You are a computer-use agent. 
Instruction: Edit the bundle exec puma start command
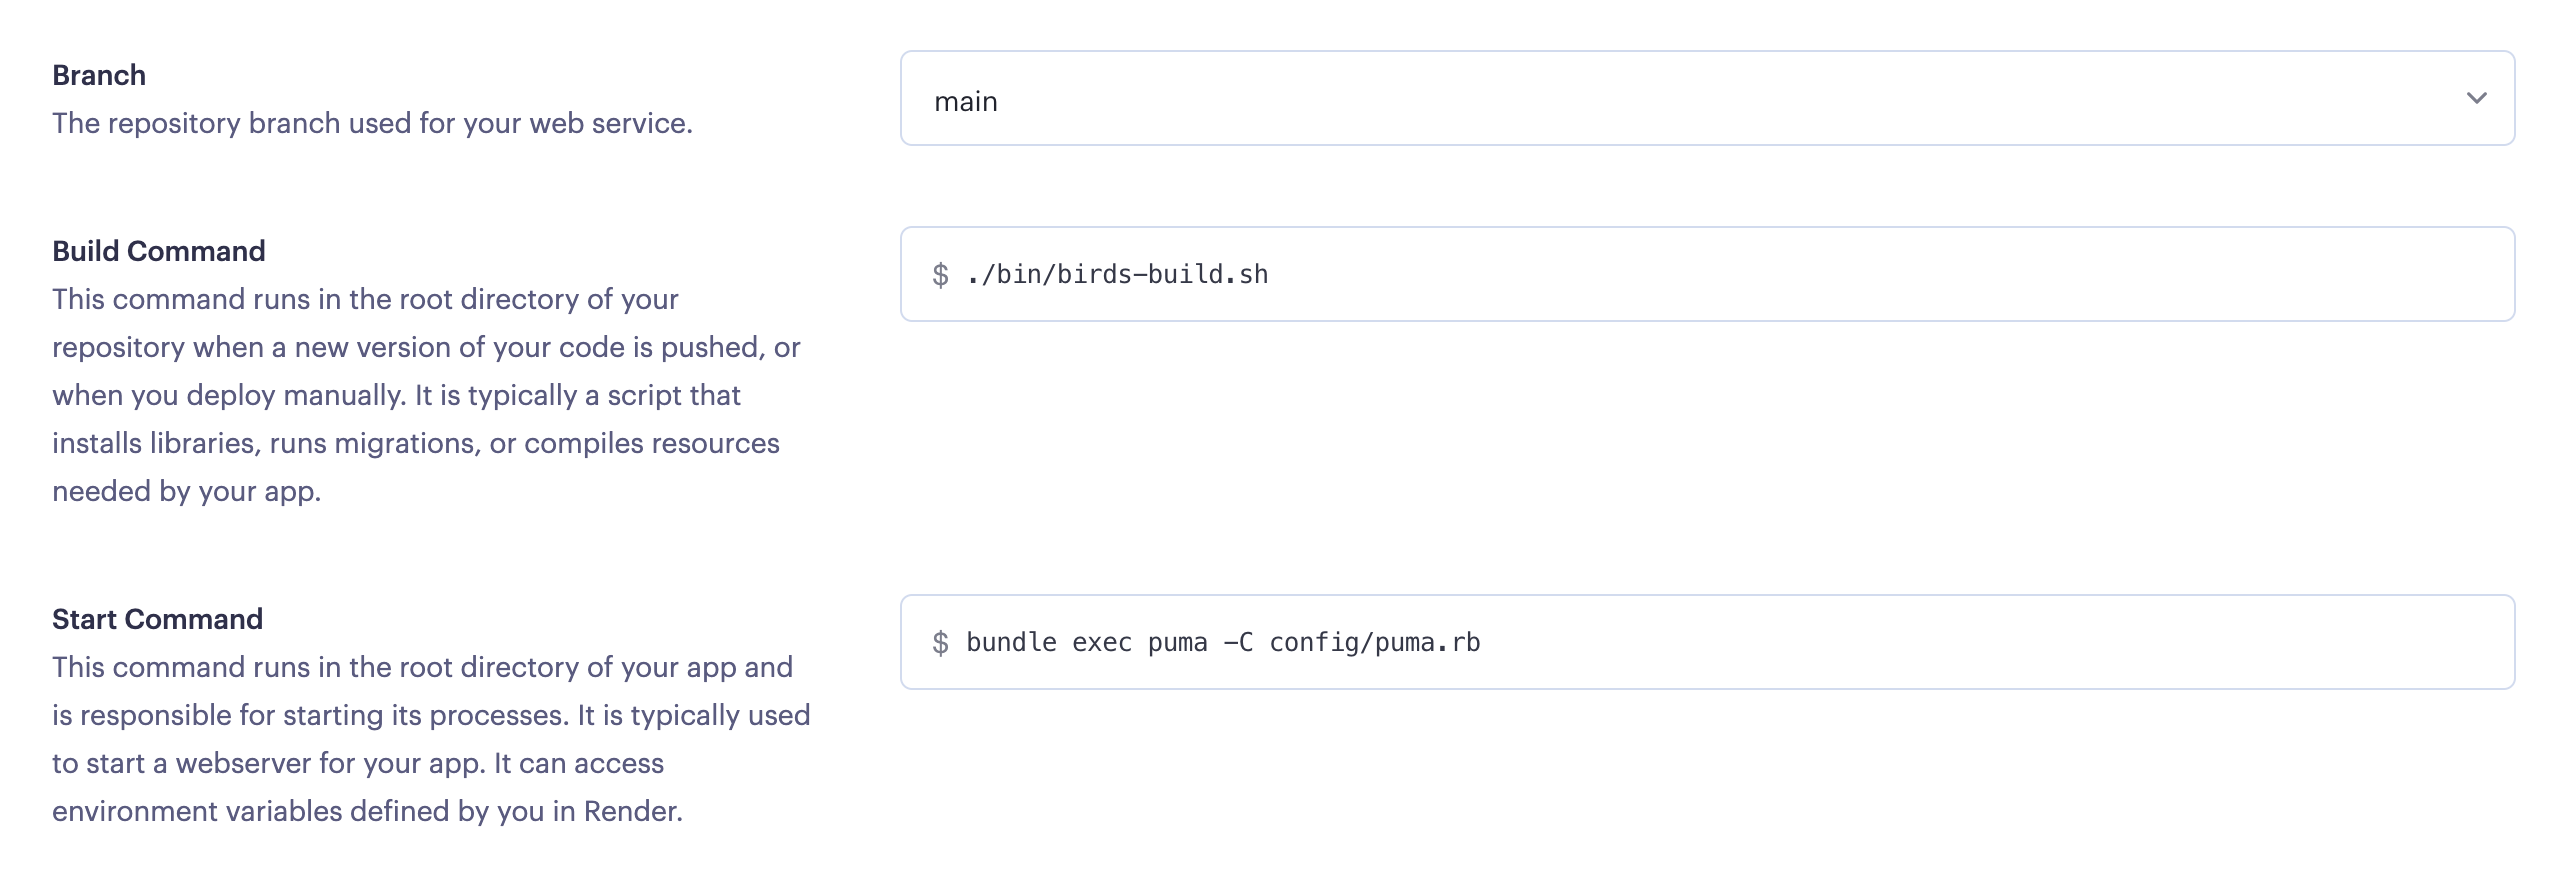[x=1222, y=642]
